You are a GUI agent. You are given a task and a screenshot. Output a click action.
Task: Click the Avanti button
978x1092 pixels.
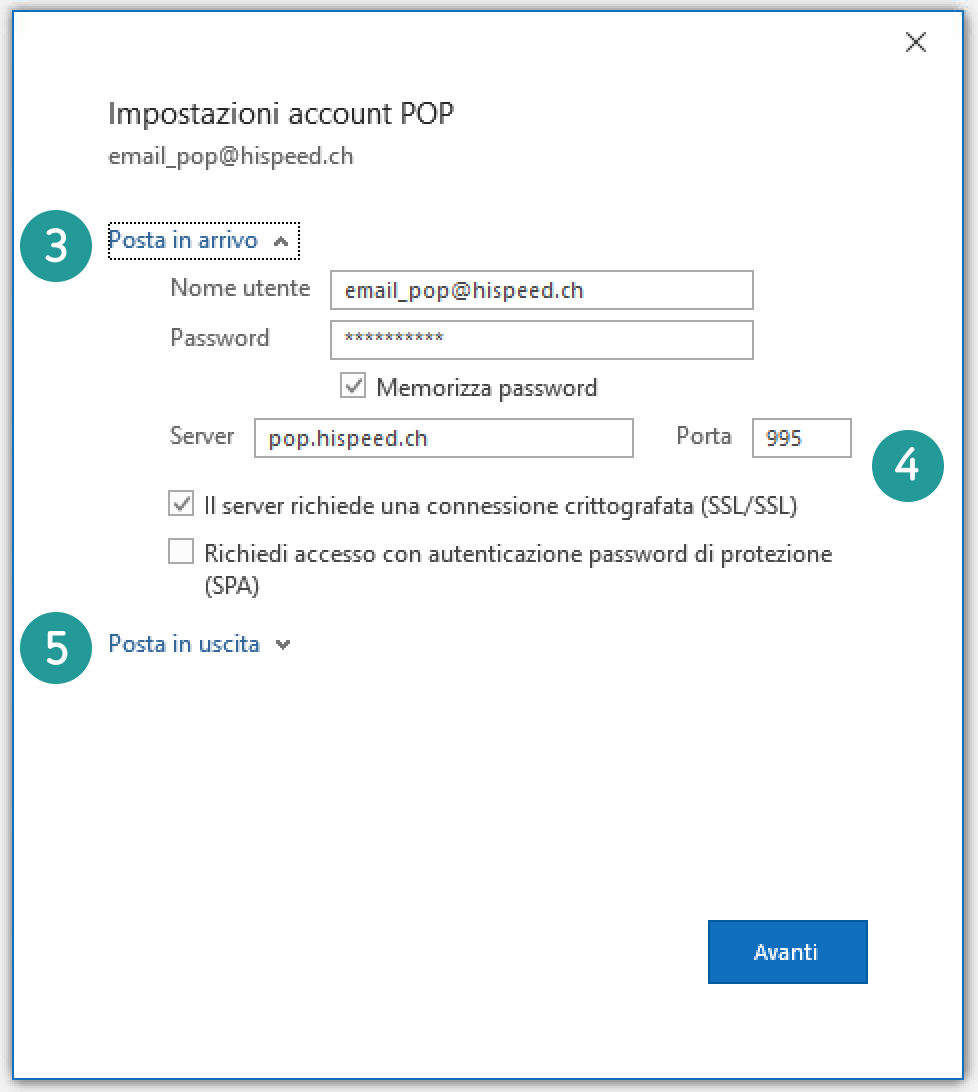click(x=788, y=951)
